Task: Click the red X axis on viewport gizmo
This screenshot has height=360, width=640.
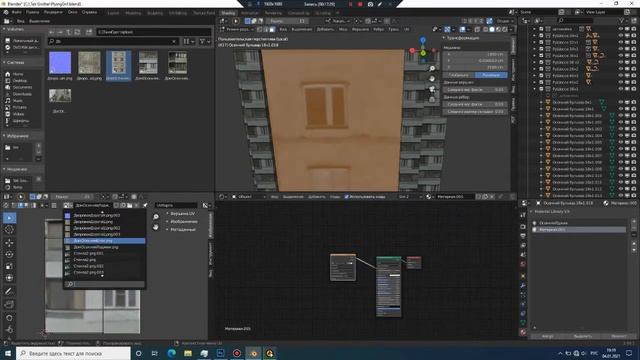Action: [x=412, y=50]
